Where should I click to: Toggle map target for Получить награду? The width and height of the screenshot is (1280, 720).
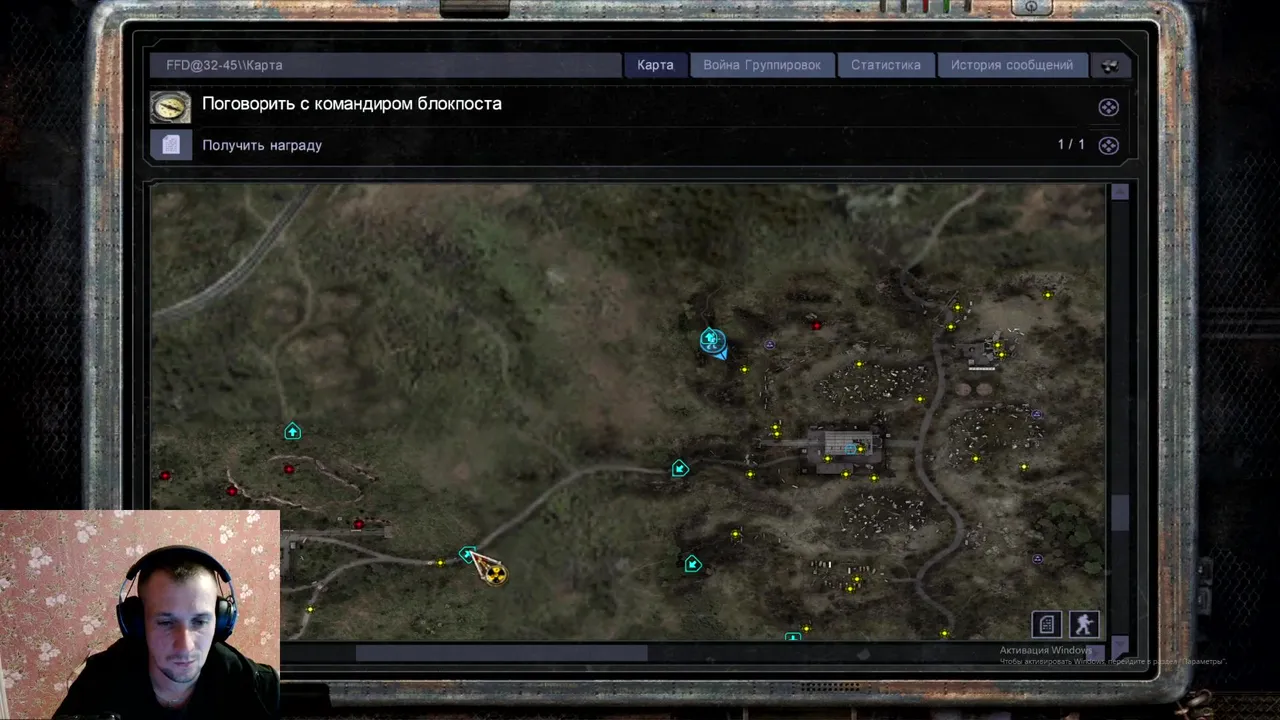coord(1108,146)
